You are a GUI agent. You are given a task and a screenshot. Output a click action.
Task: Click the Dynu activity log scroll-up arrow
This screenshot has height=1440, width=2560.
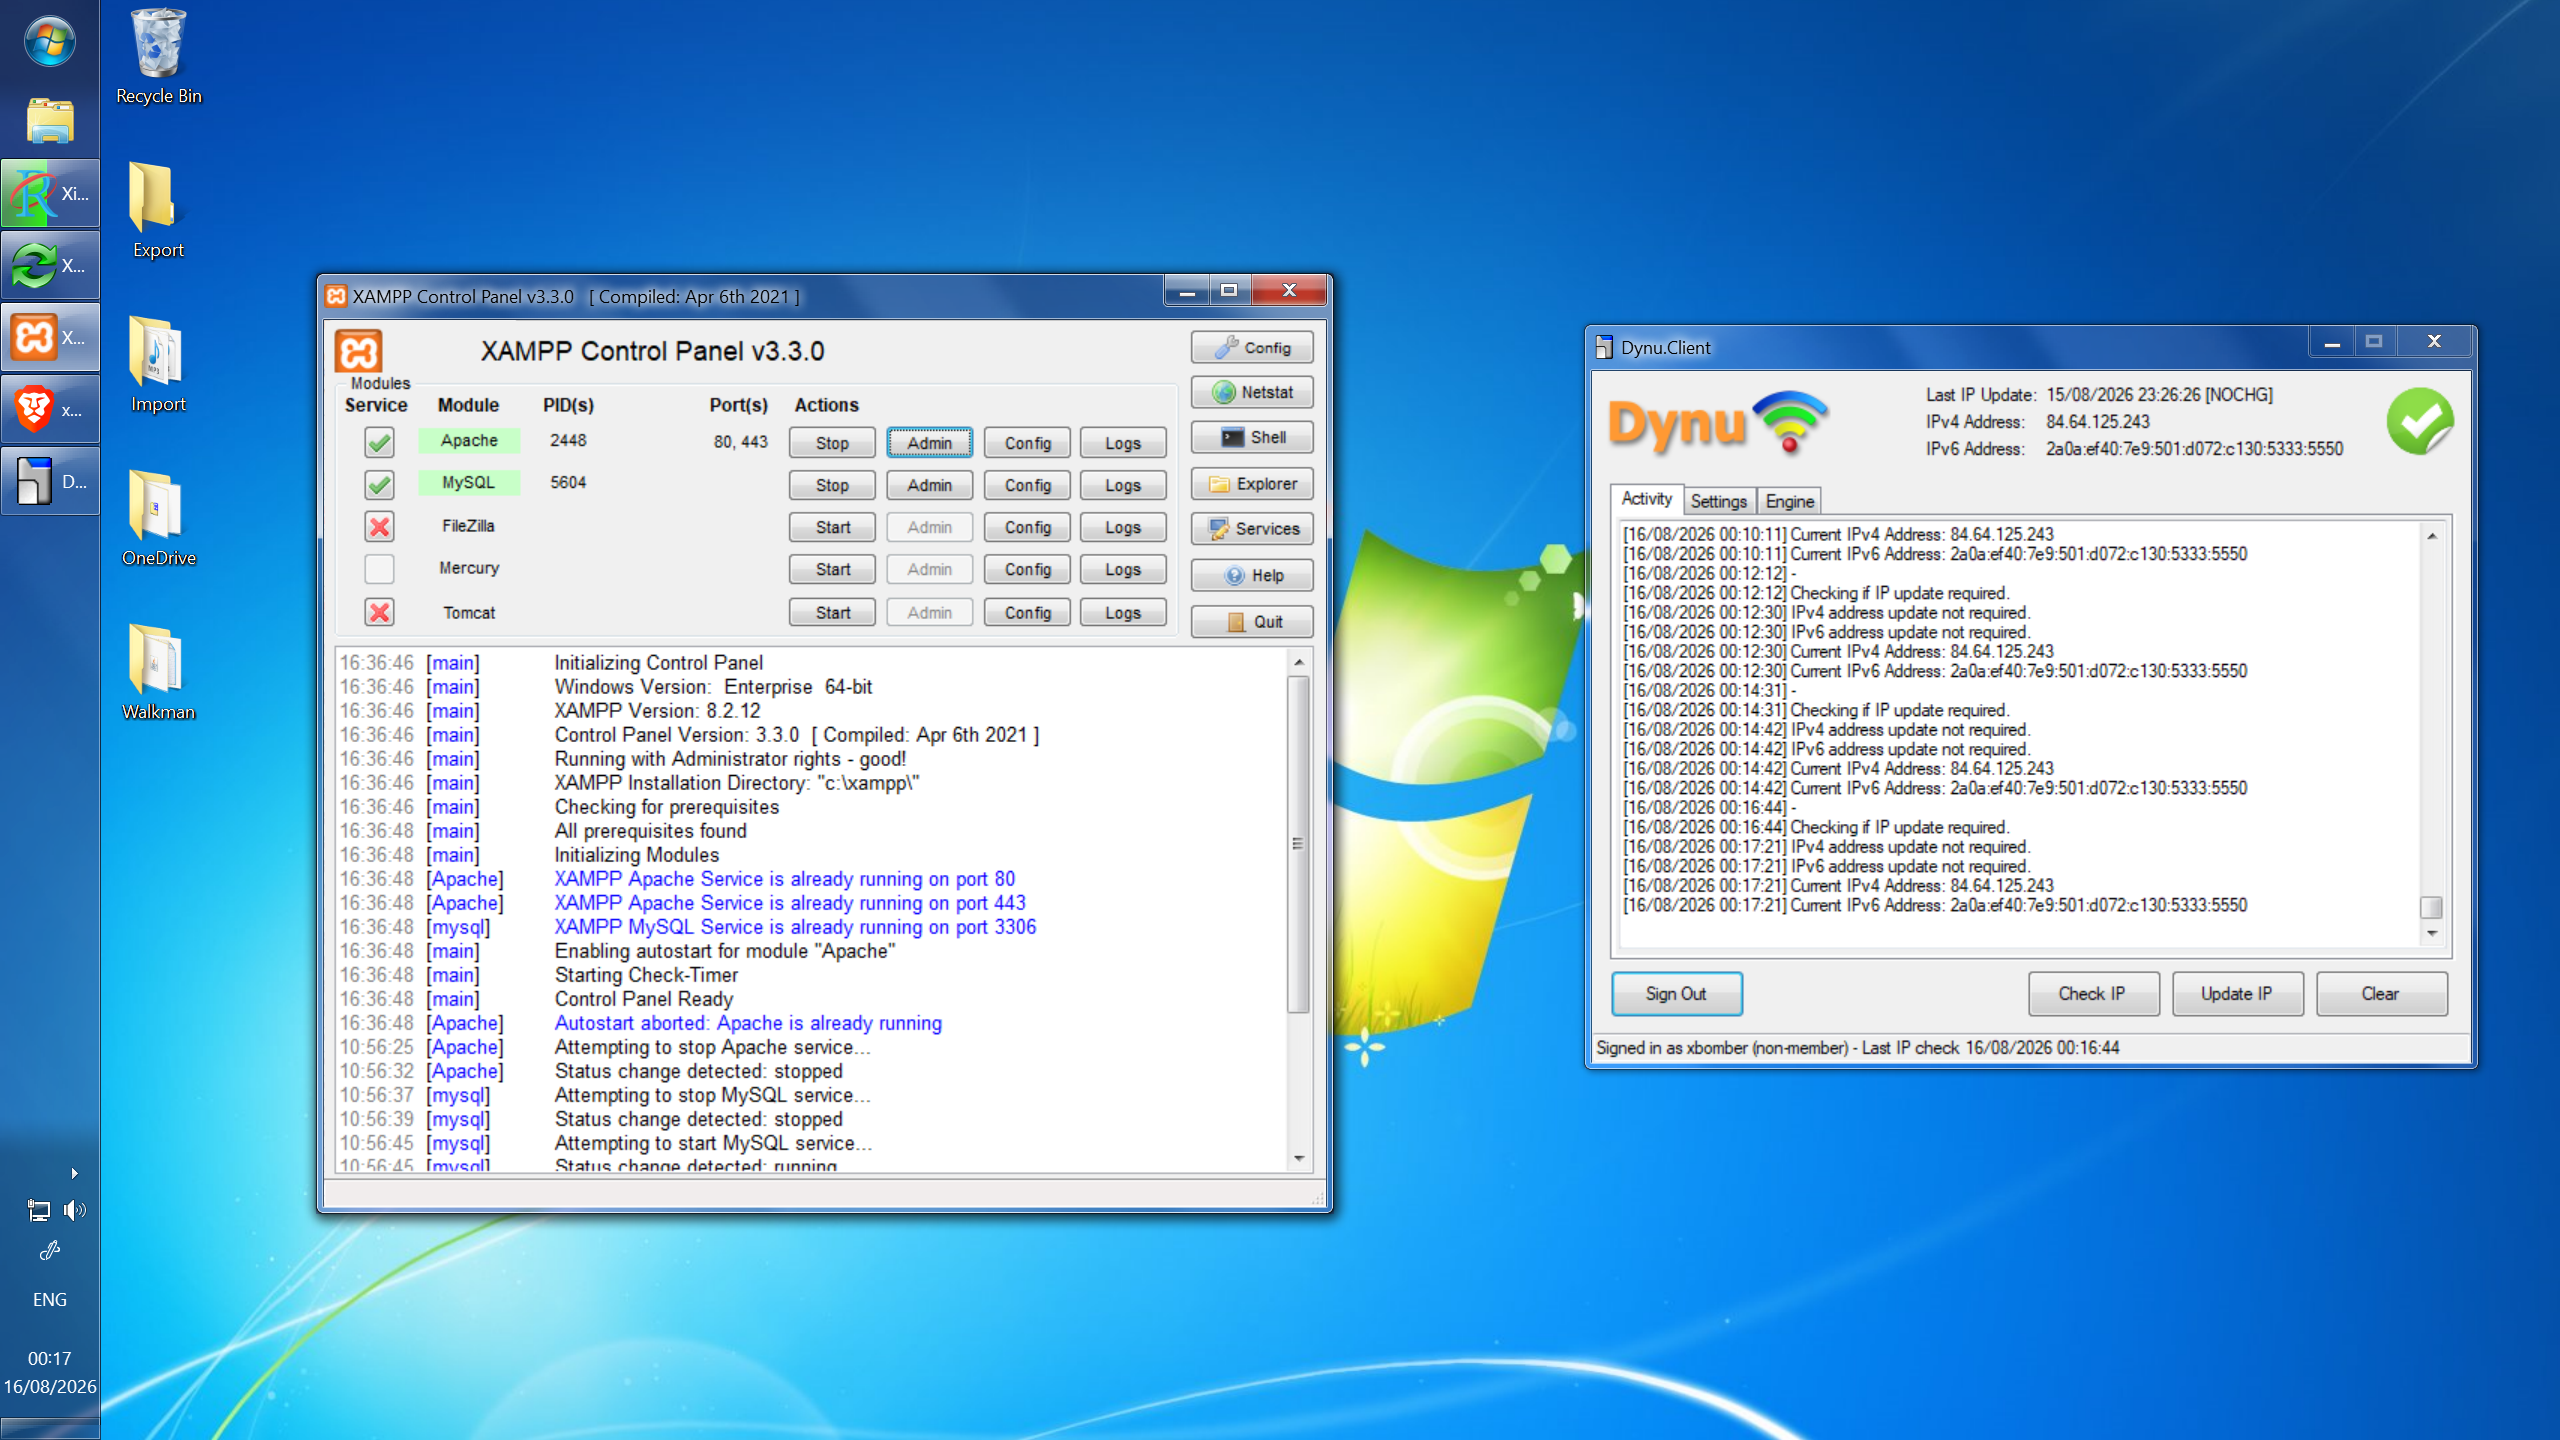2432,537
